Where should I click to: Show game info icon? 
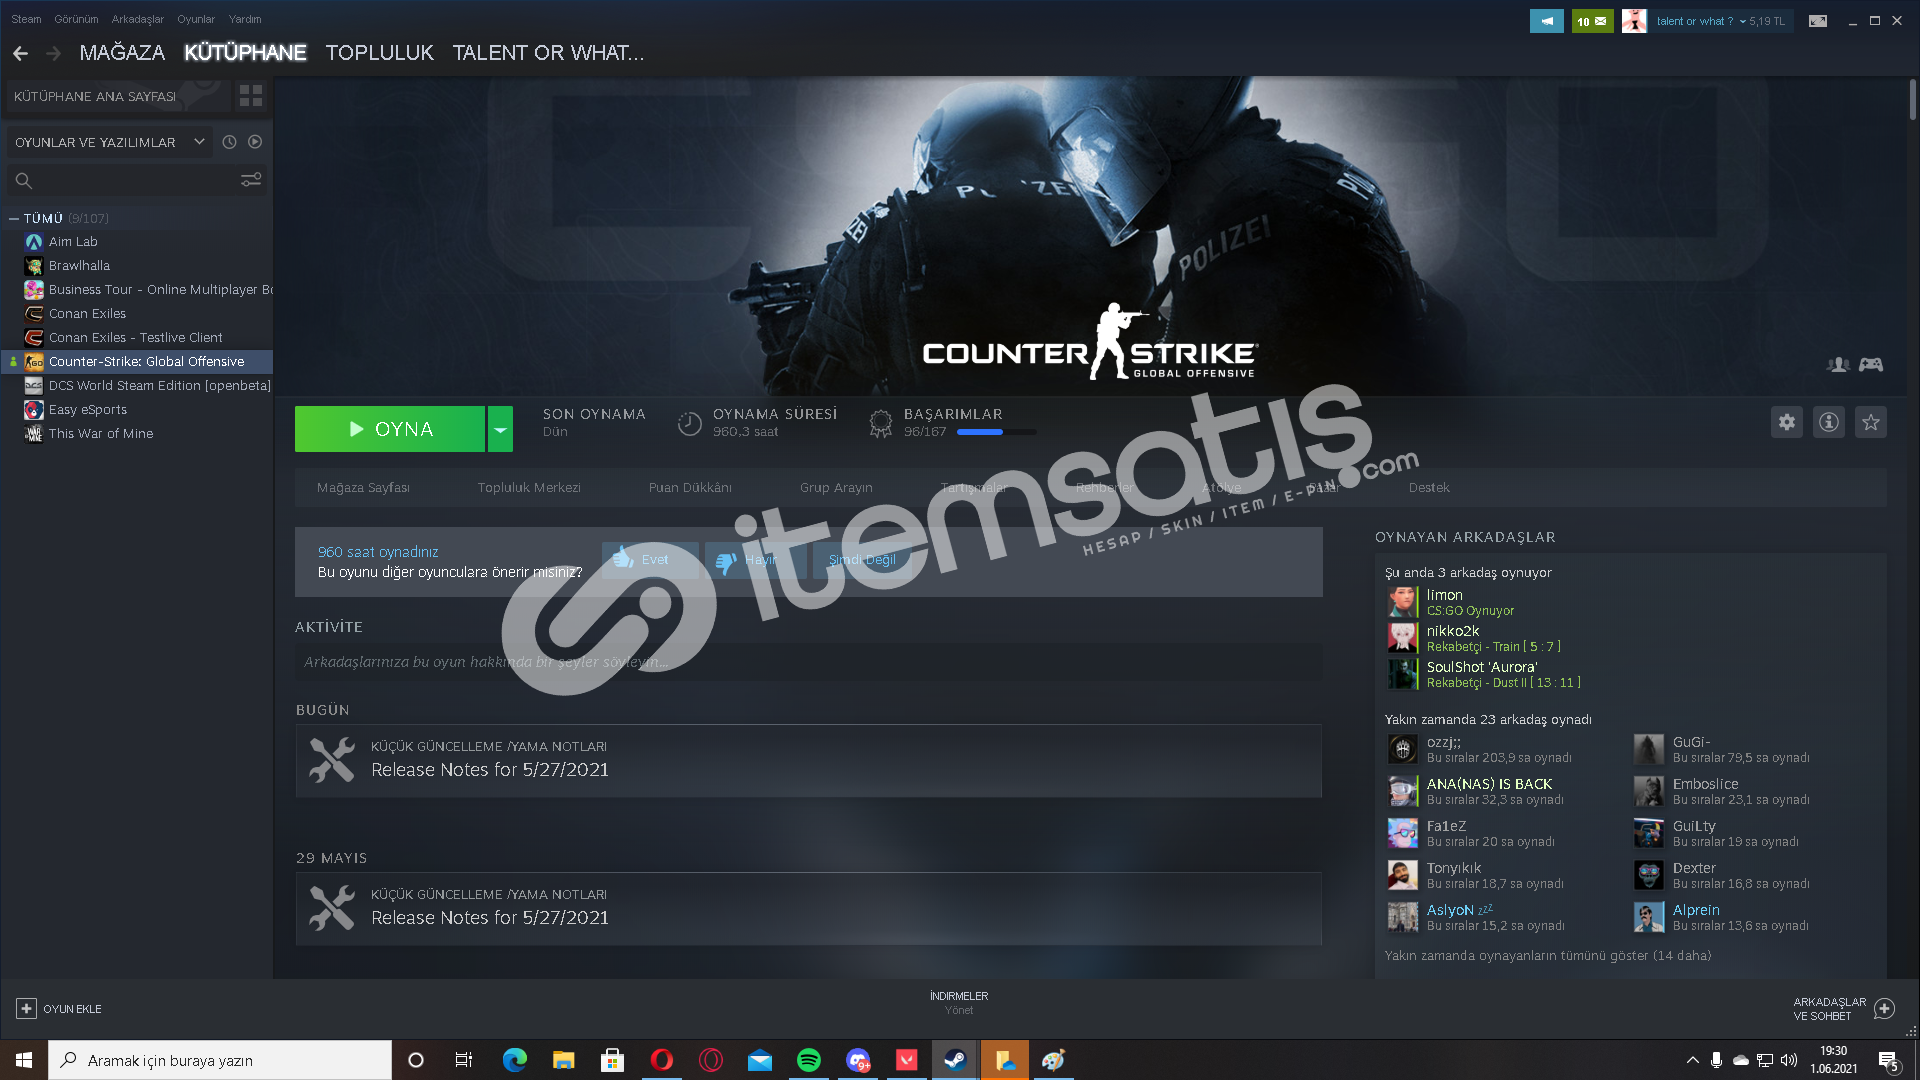click(x=1829, y=422)
